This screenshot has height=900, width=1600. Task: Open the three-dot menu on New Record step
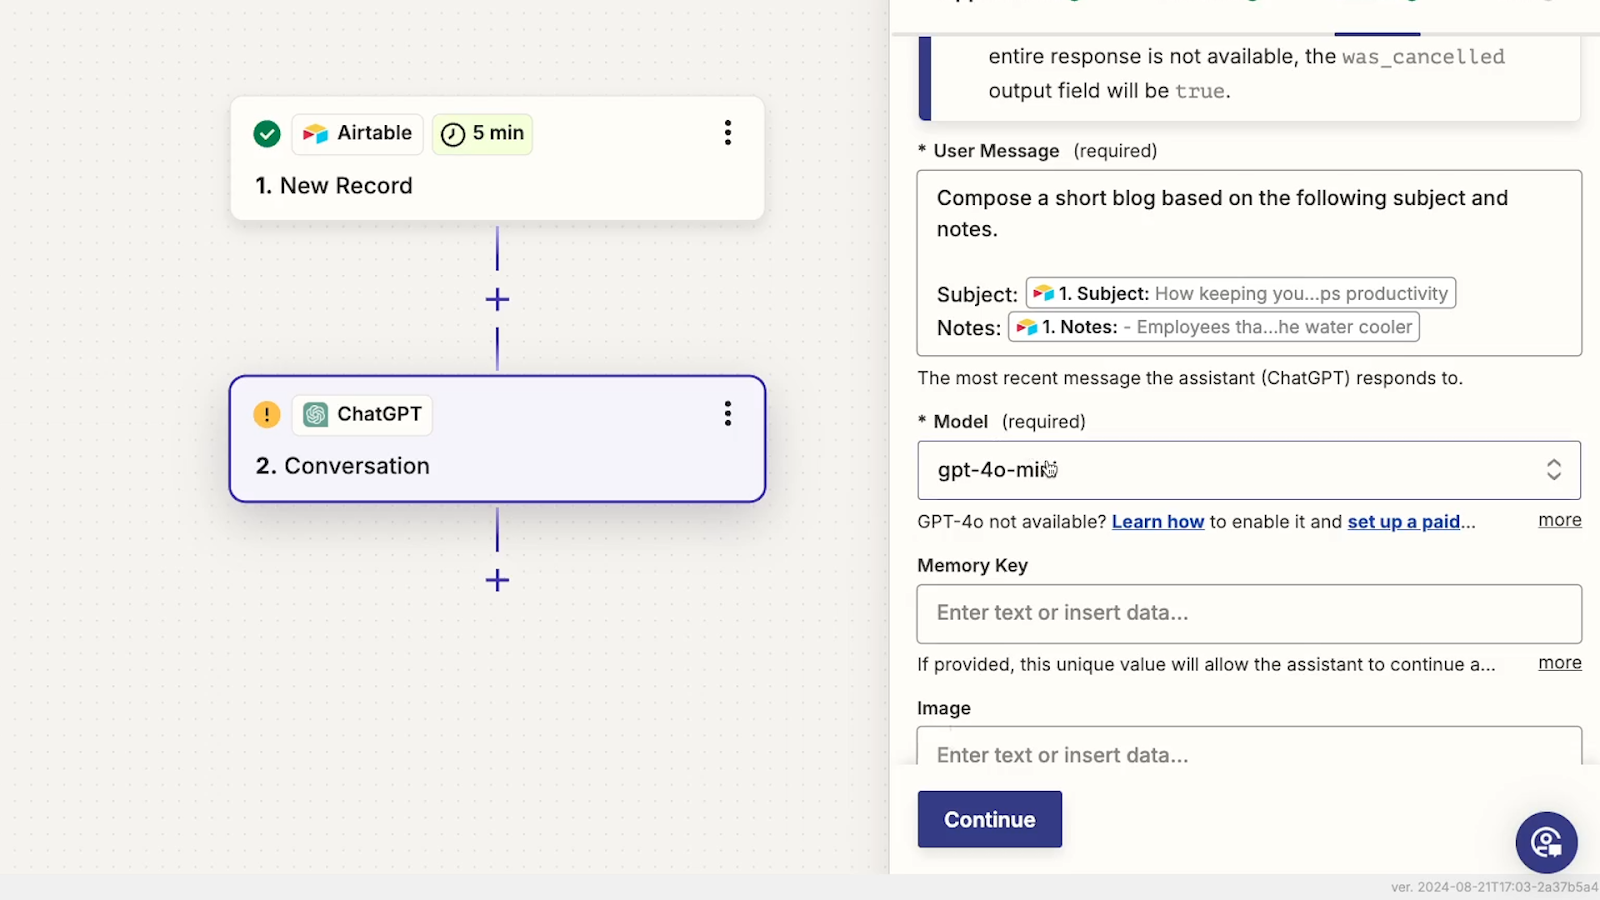[x=728, y=133]
